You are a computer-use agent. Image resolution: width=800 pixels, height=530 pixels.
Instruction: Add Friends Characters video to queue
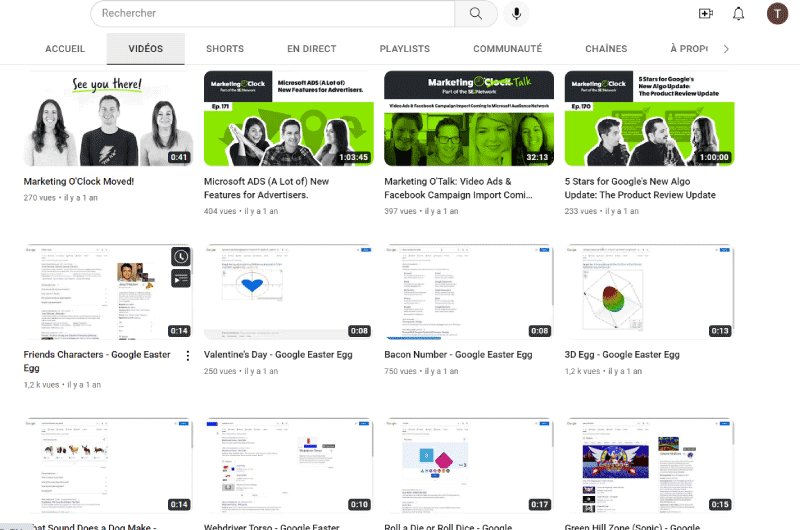pyautogui.click(x=181, y=279)
